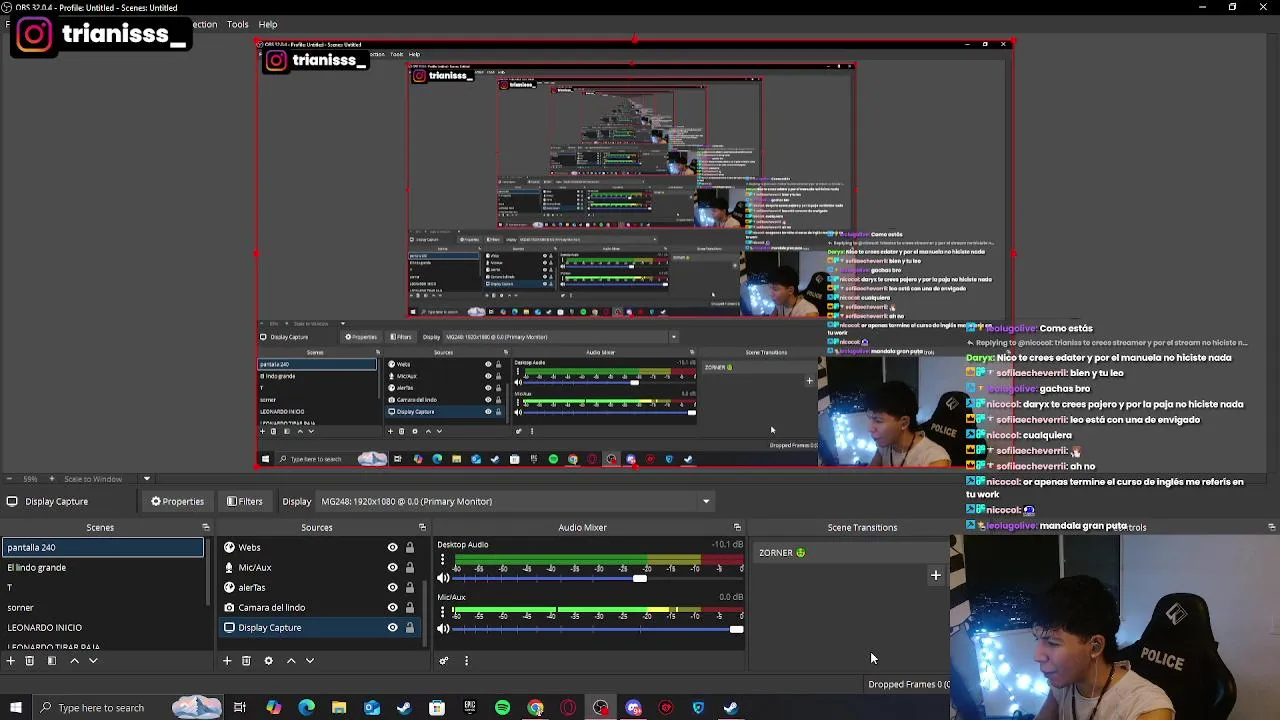
Task: Select the El lindo grande scene
Action: click(x=103, y=567)
